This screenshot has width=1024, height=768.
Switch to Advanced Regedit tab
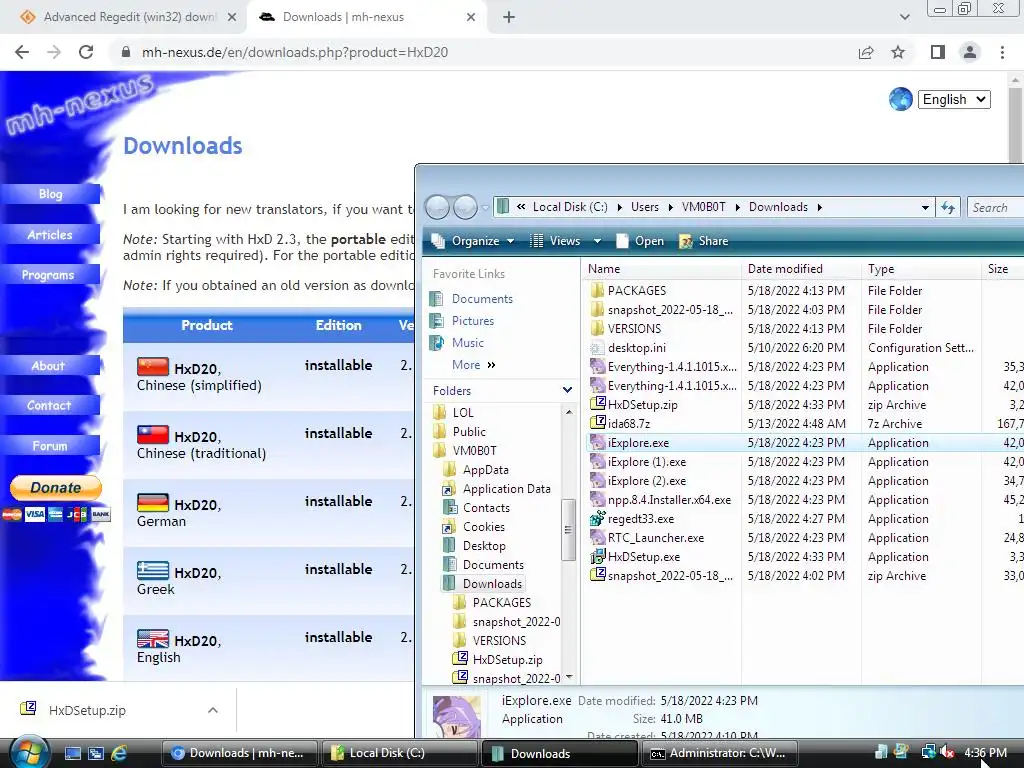122,17
